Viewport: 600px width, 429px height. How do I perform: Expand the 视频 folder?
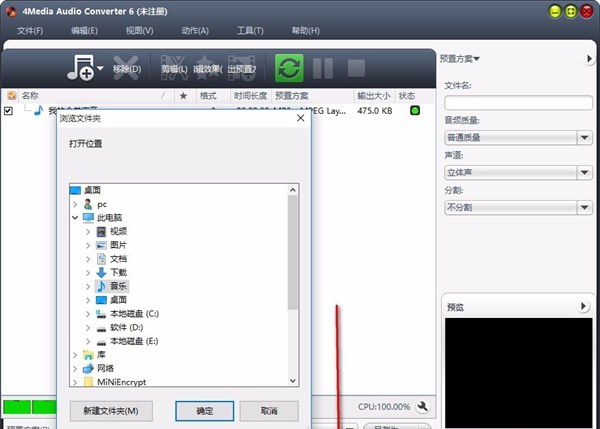[88, 232]
